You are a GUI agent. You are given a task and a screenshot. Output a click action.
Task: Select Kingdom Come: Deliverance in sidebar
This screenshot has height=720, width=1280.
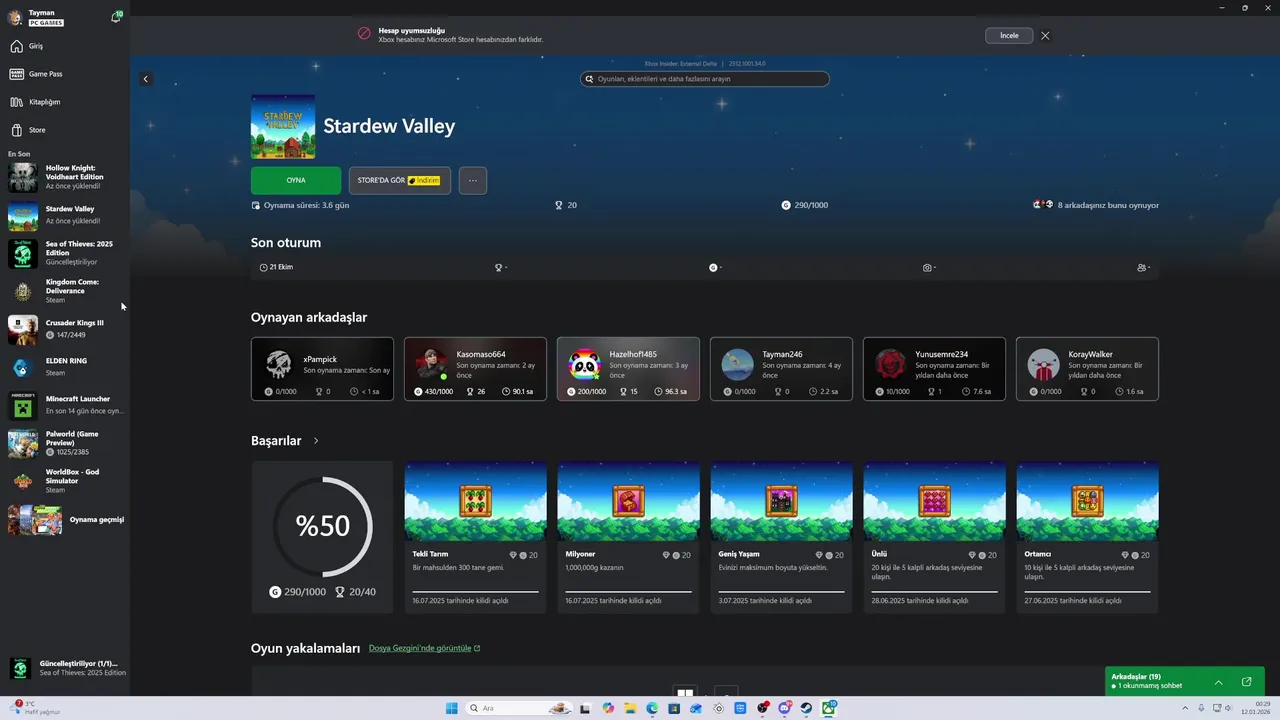(65, 291)
